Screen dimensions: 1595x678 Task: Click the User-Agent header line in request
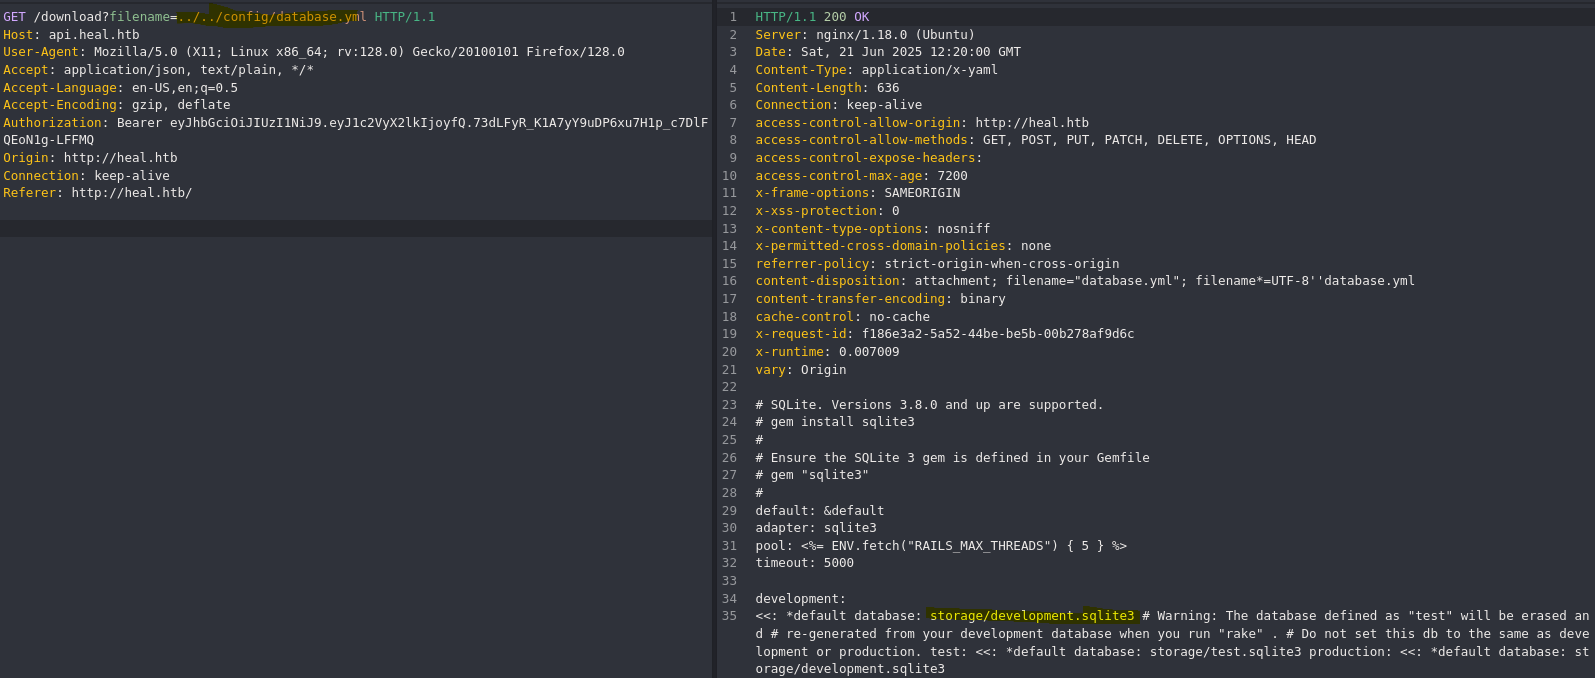314,52
